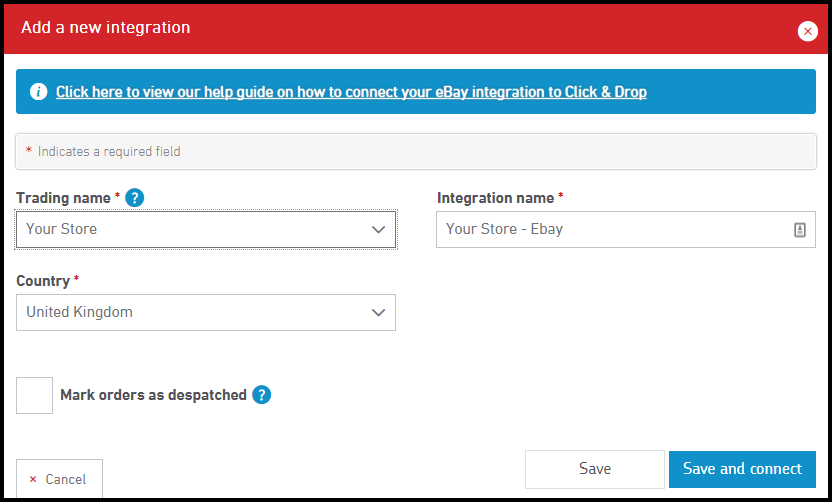Screen dimensions: 832x502
Task: Close the Add a new integration dialog
Action: (807, 31)
